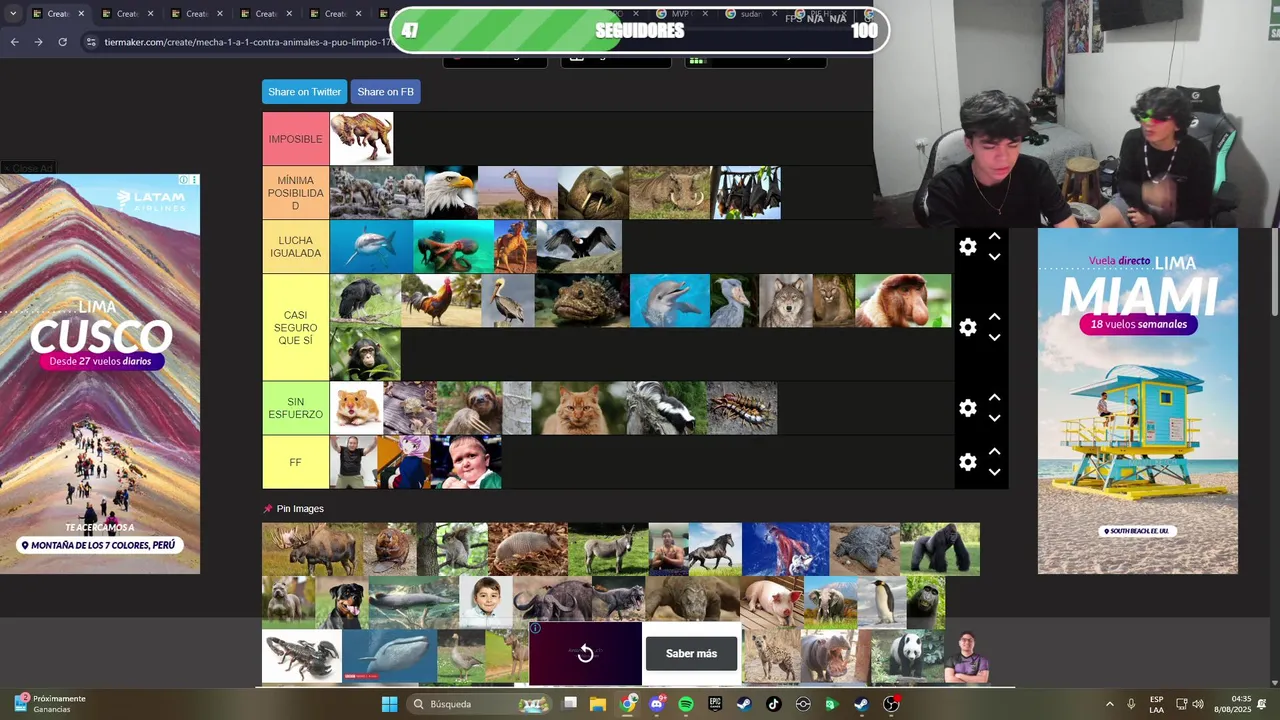
Task: Pick the dolphin image
Action: (x=670, y=301)
